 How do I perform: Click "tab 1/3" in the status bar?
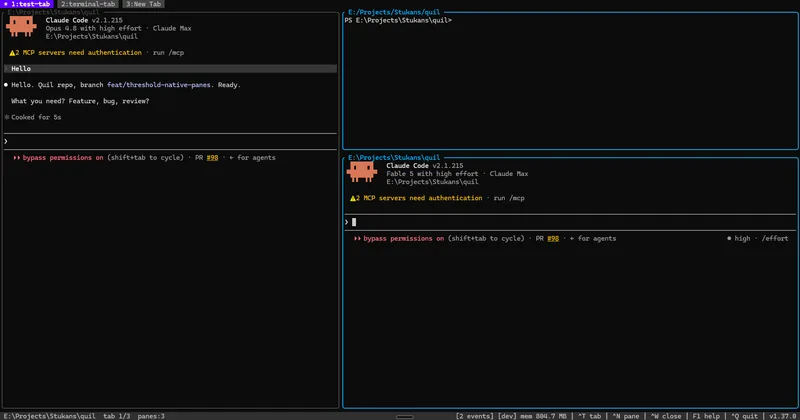(116, 416)
